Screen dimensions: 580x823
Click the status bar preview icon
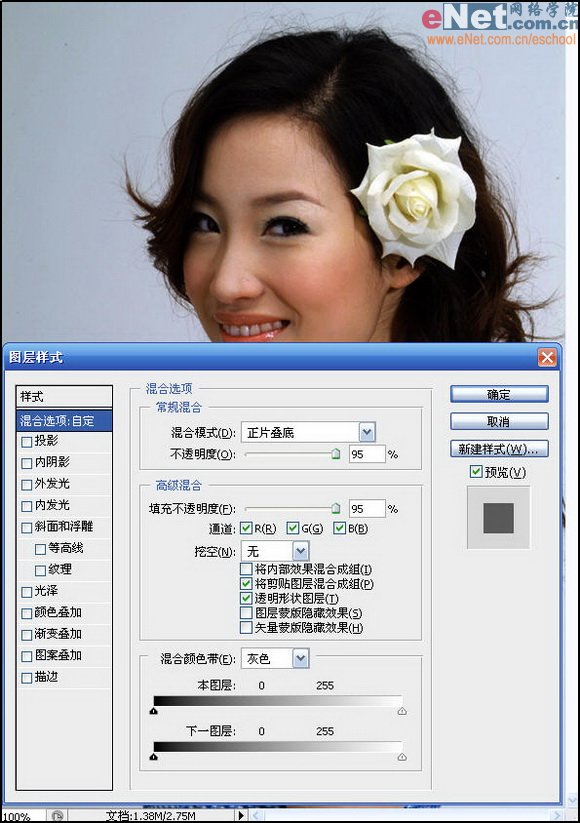click(x=57, y=816)
